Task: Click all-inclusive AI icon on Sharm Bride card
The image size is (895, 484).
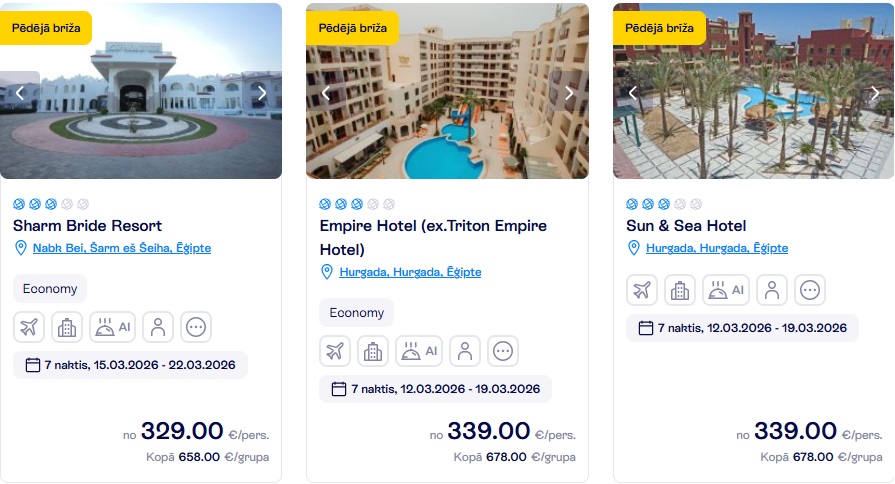Action: (112, 327)
